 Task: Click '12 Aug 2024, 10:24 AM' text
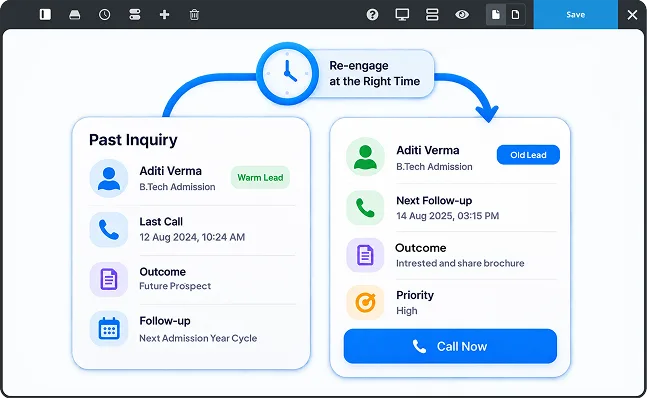click(x=192, y=237)
